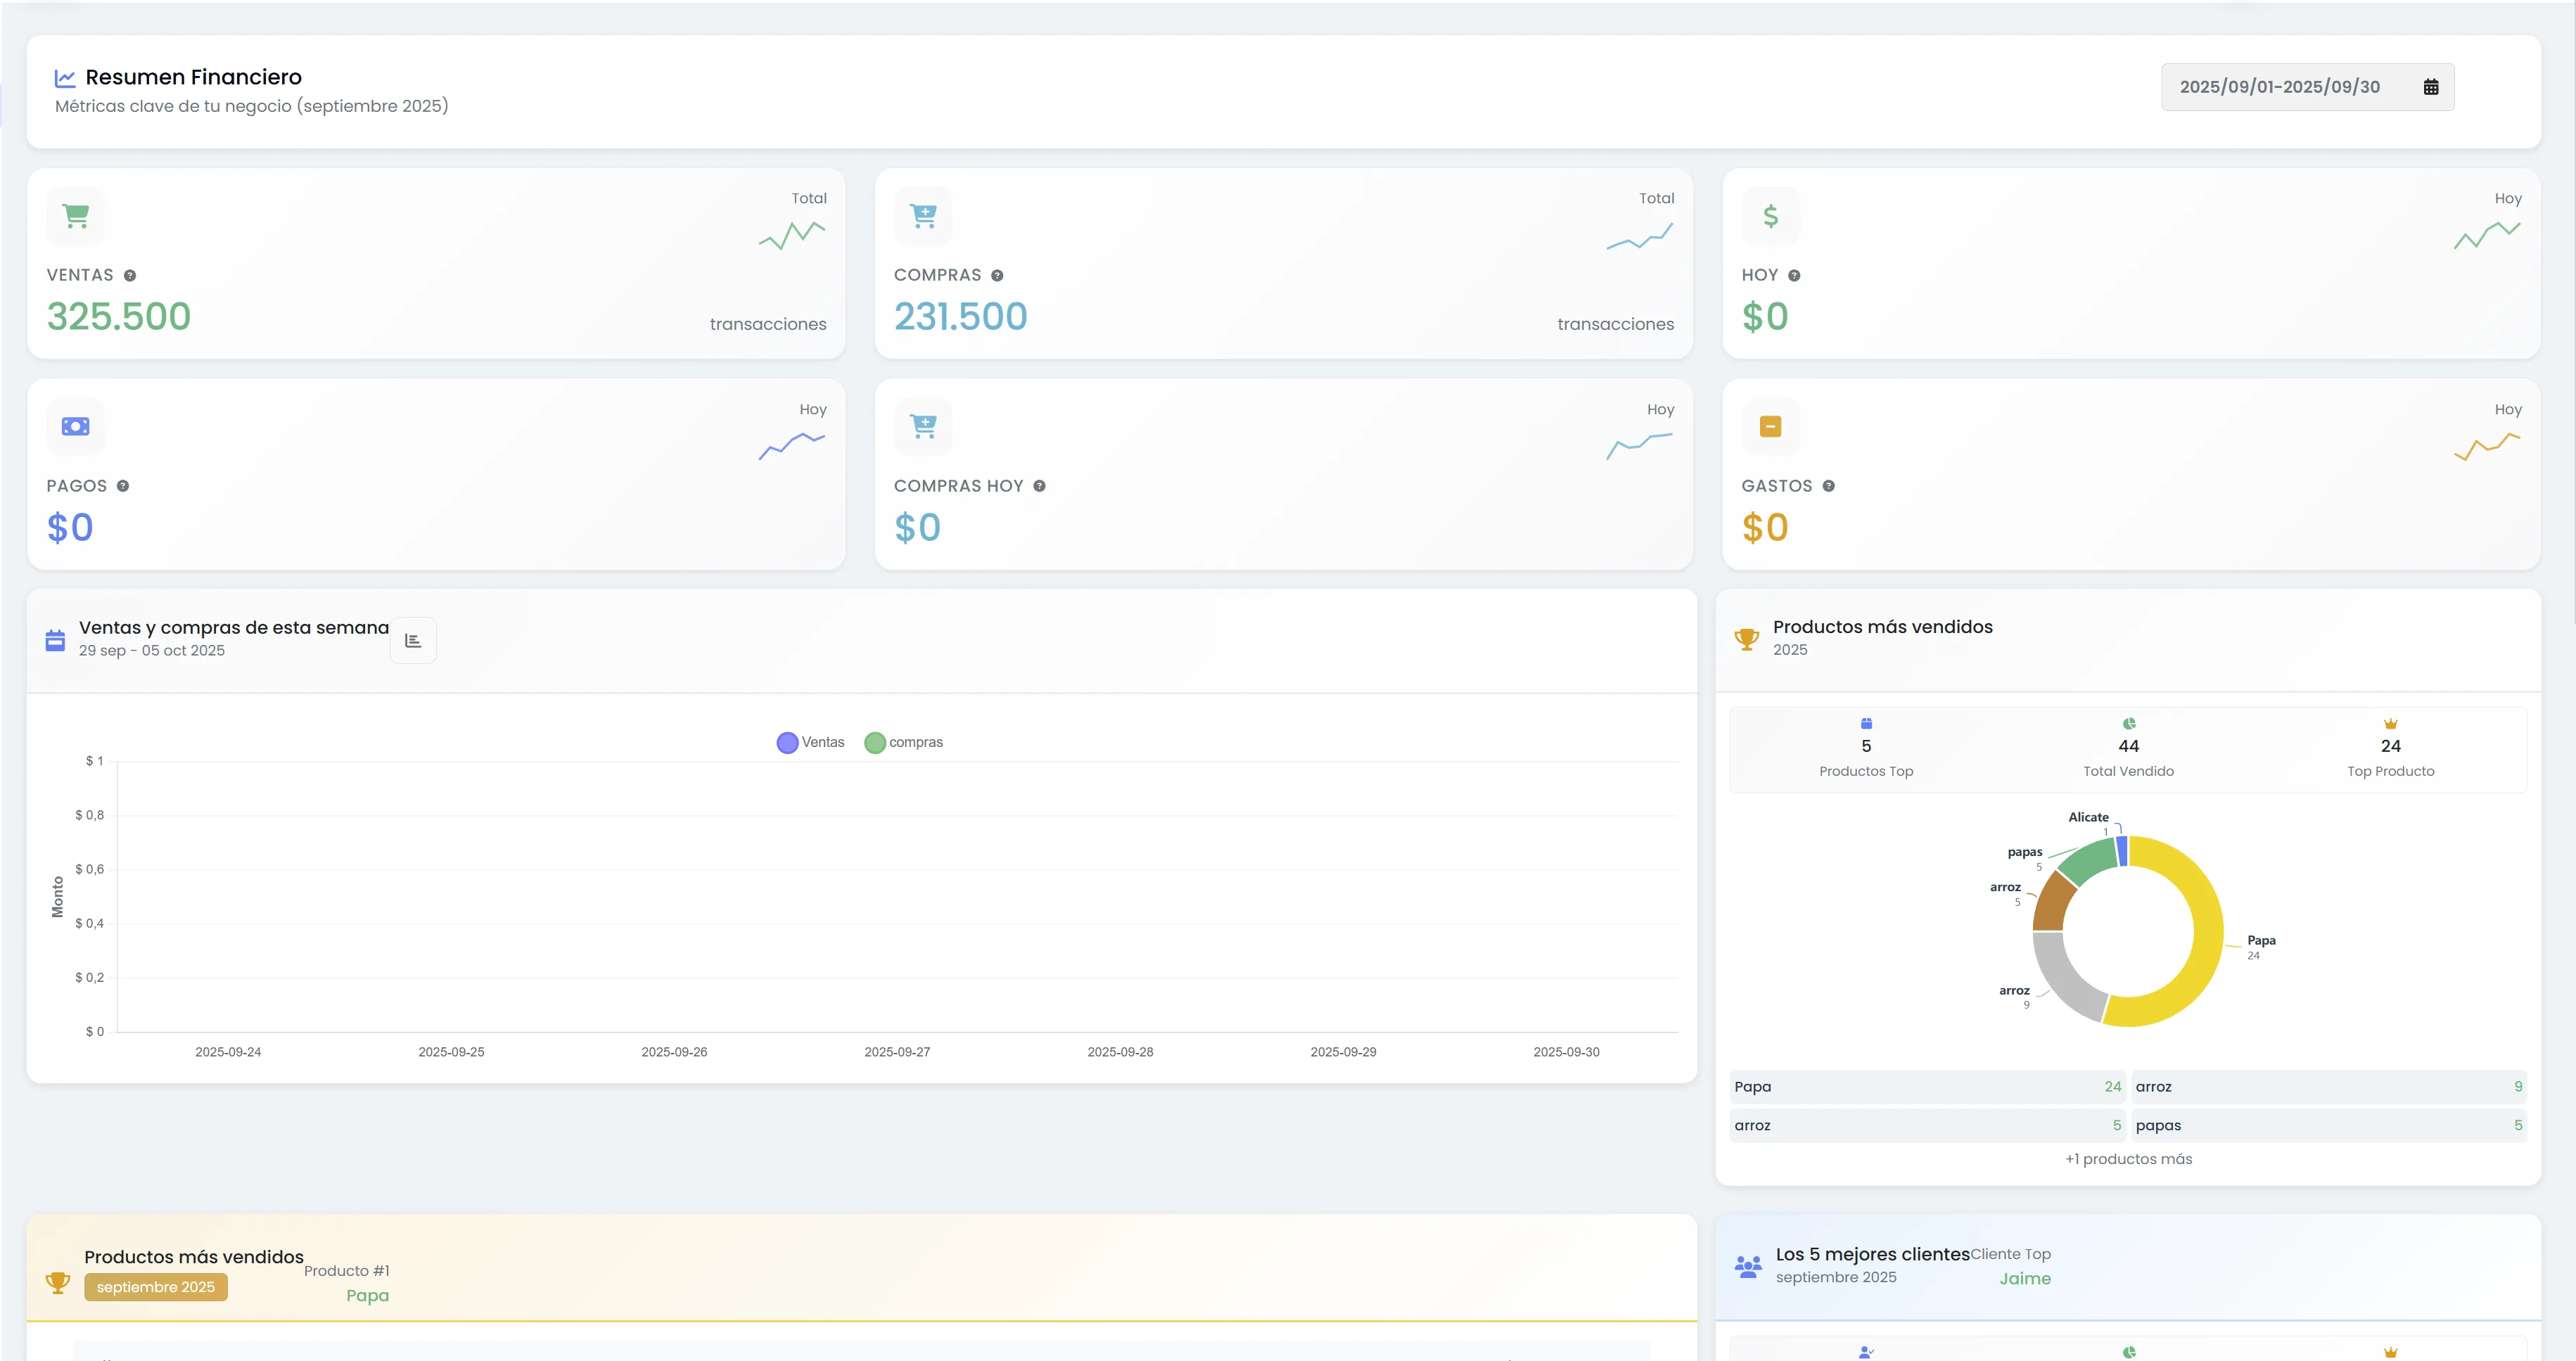The height and width of the screenshot is (1361, 2576).
Task: Click the 'septiembre 2025' badge
Action: 156,1287
